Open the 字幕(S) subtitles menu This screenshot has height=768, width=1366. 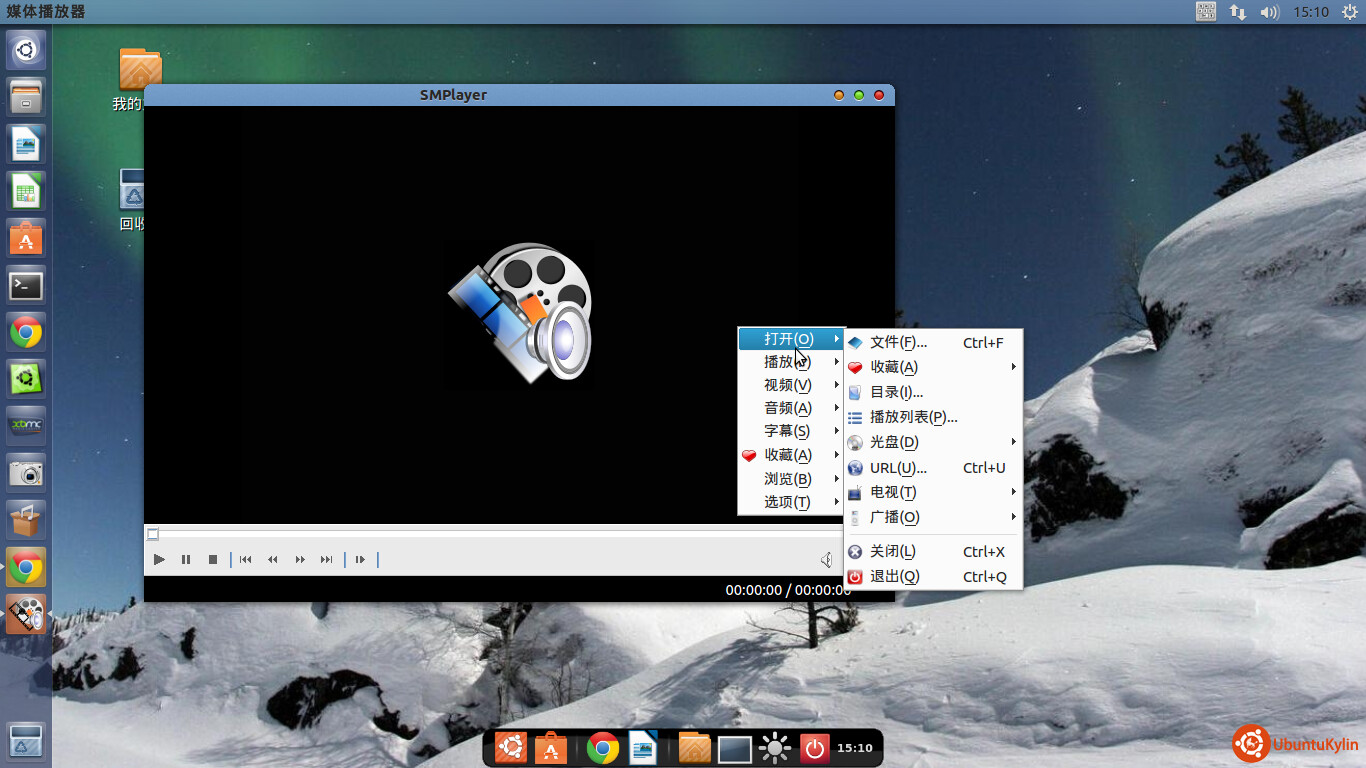[787, 431]
